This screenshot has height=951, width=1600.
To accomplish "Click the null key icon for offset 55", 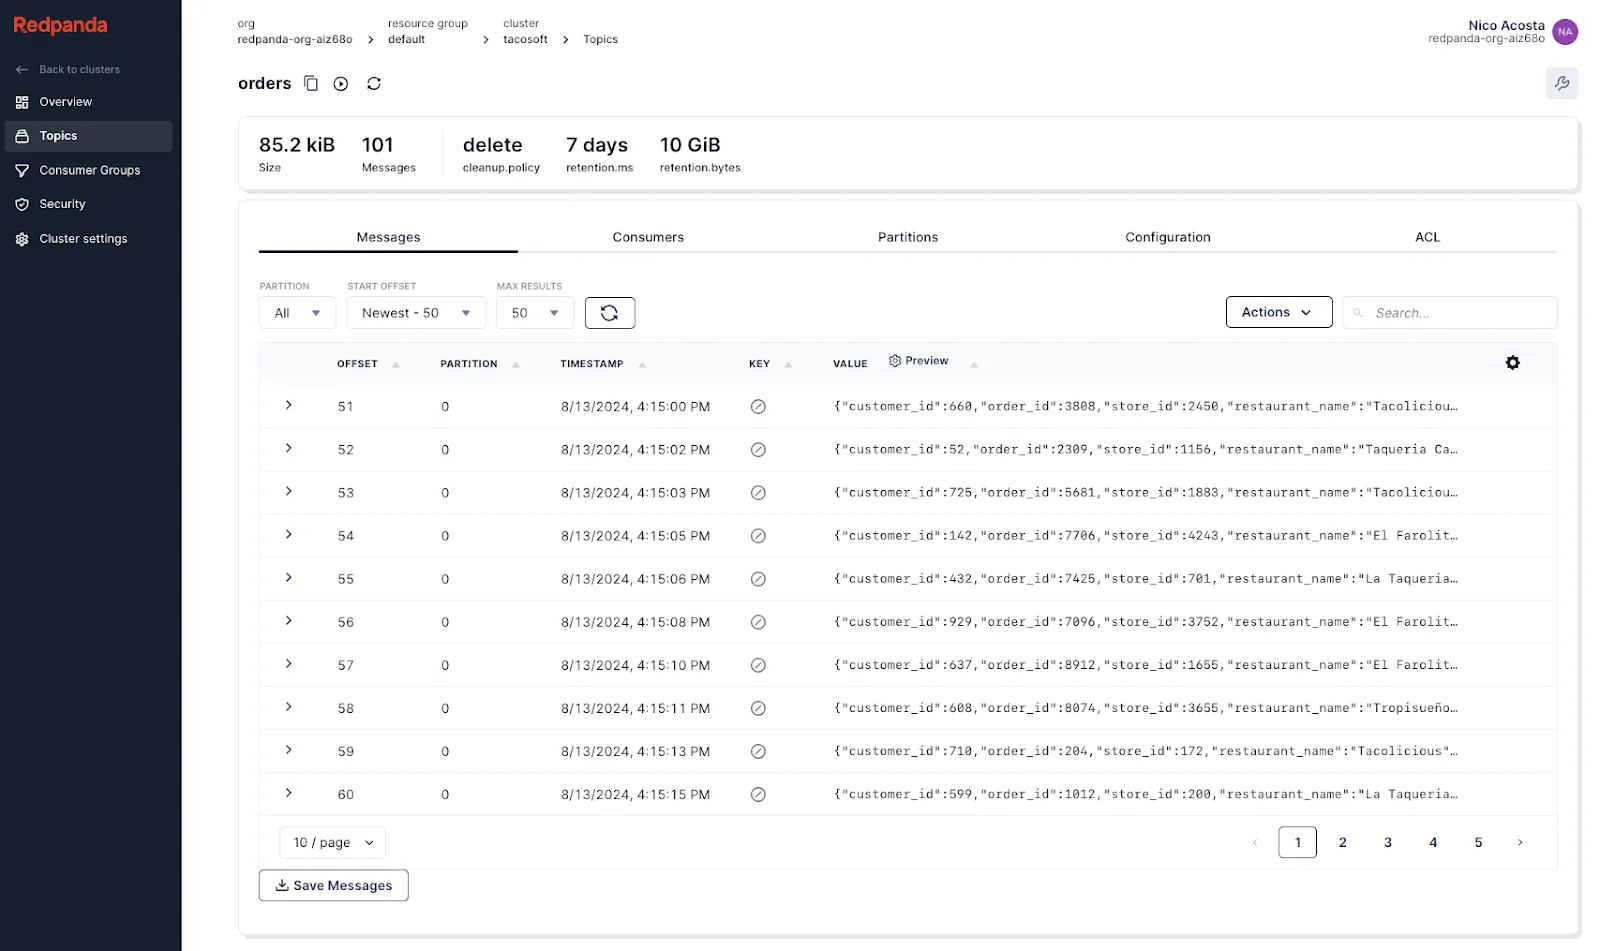I will pos(758,579).
